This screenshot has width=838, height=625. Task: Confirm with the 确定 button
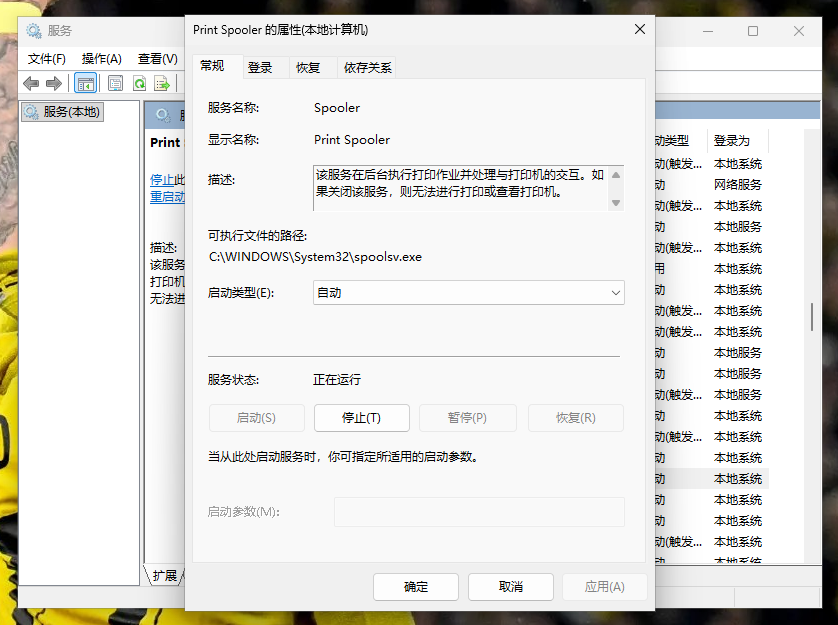(416, 587)
